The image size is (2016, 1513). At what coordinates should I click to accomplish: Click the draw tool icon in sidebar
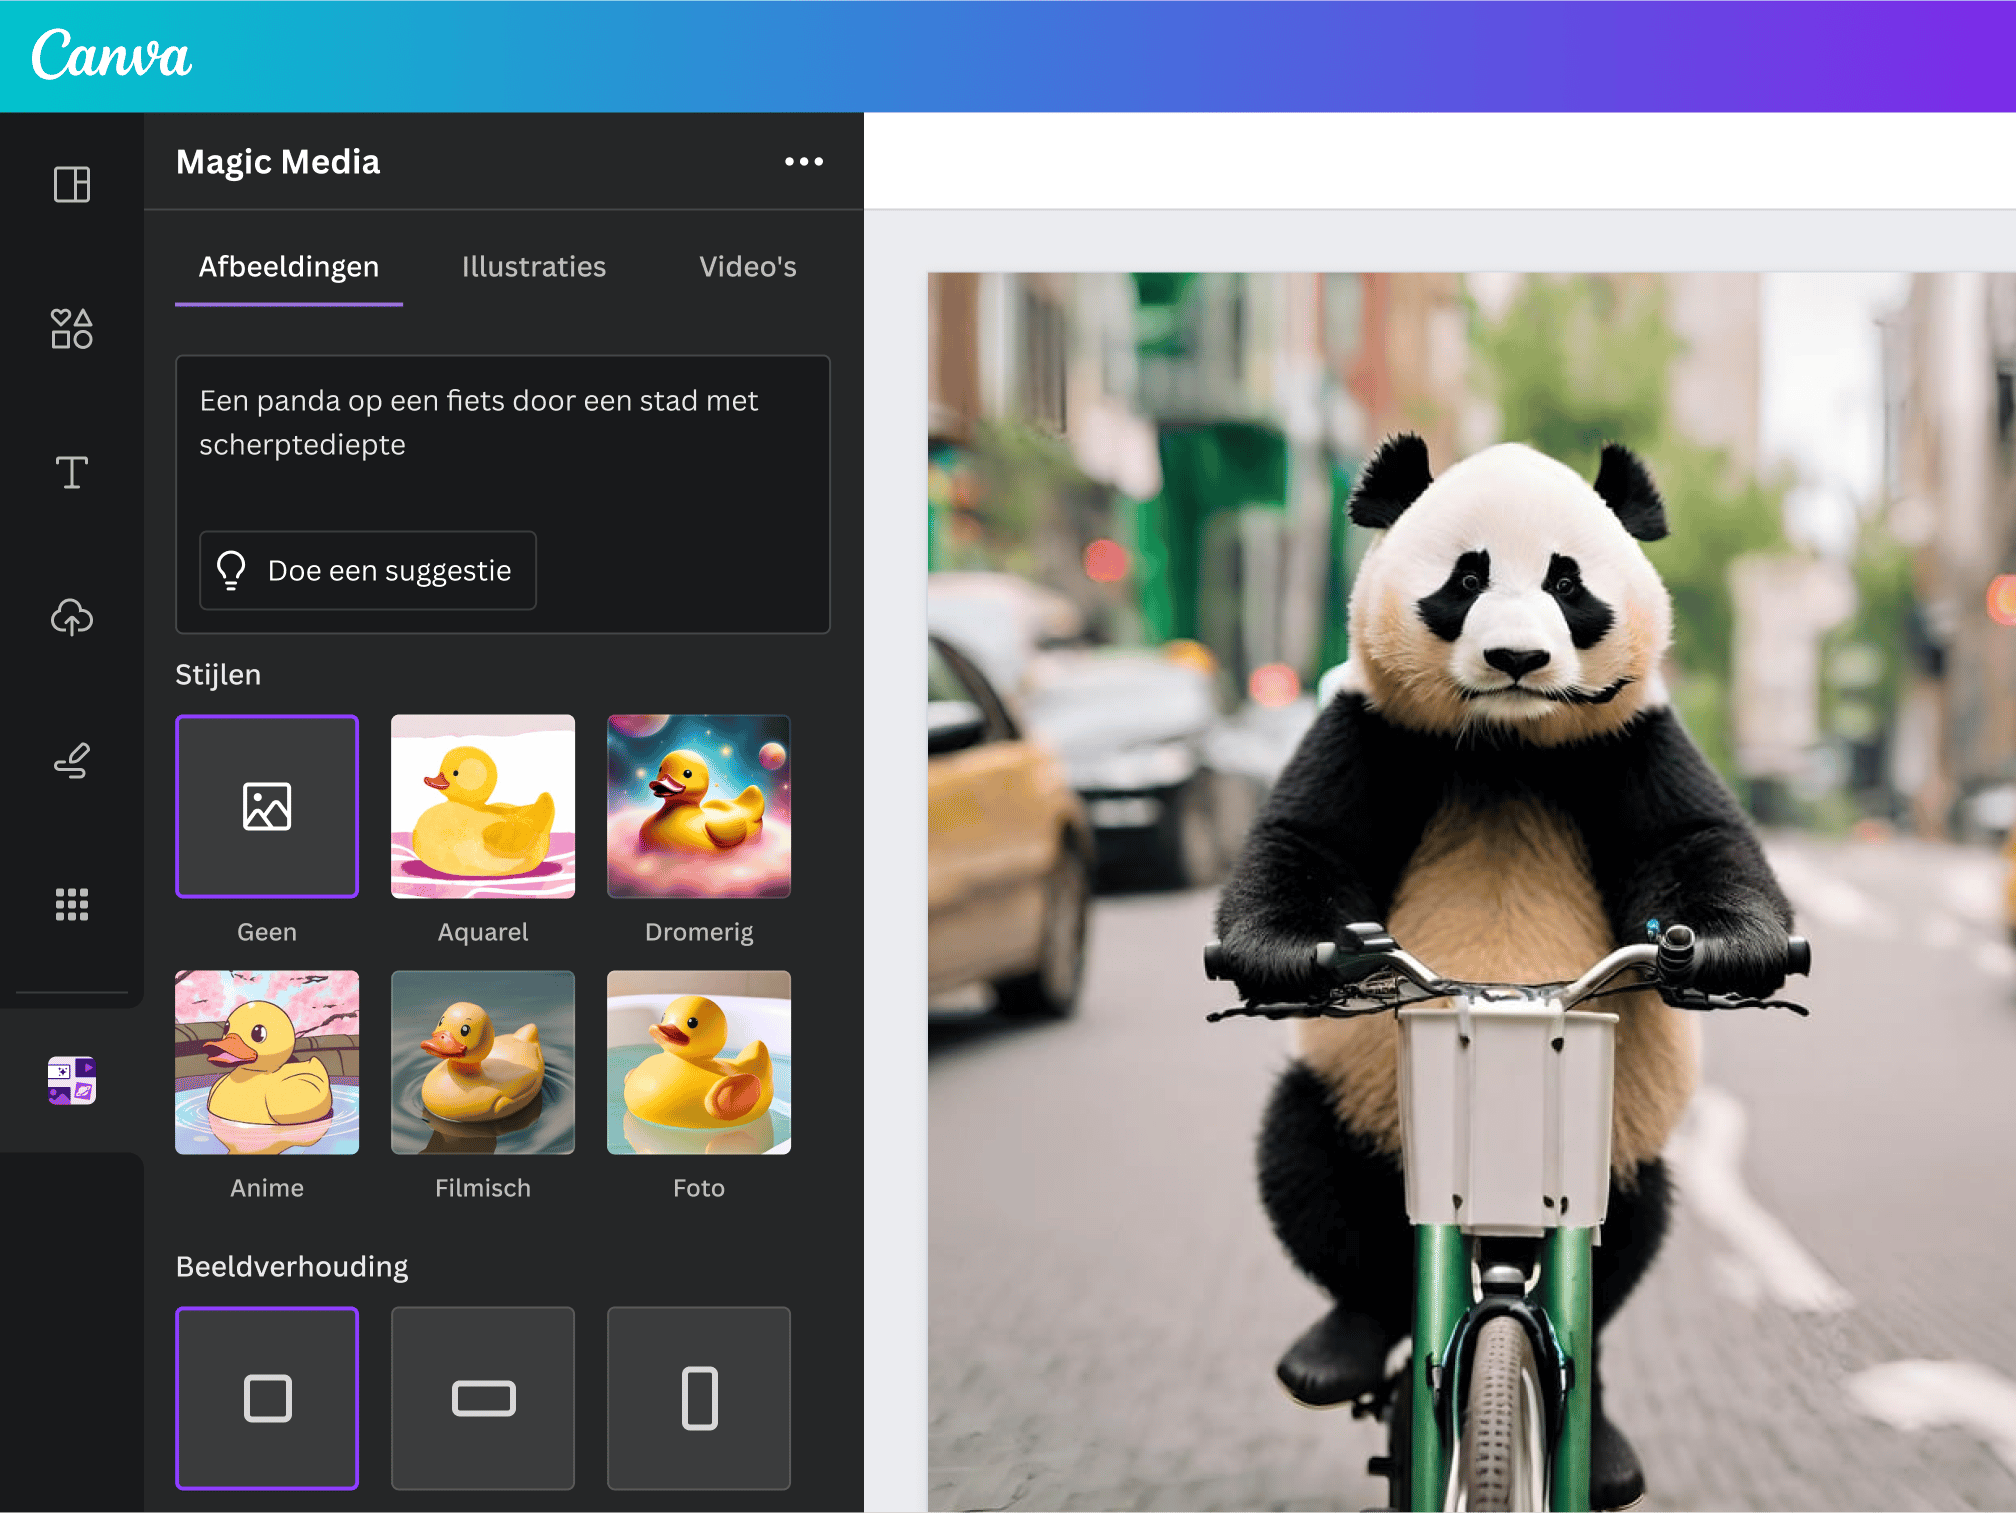tap(70, 760)
